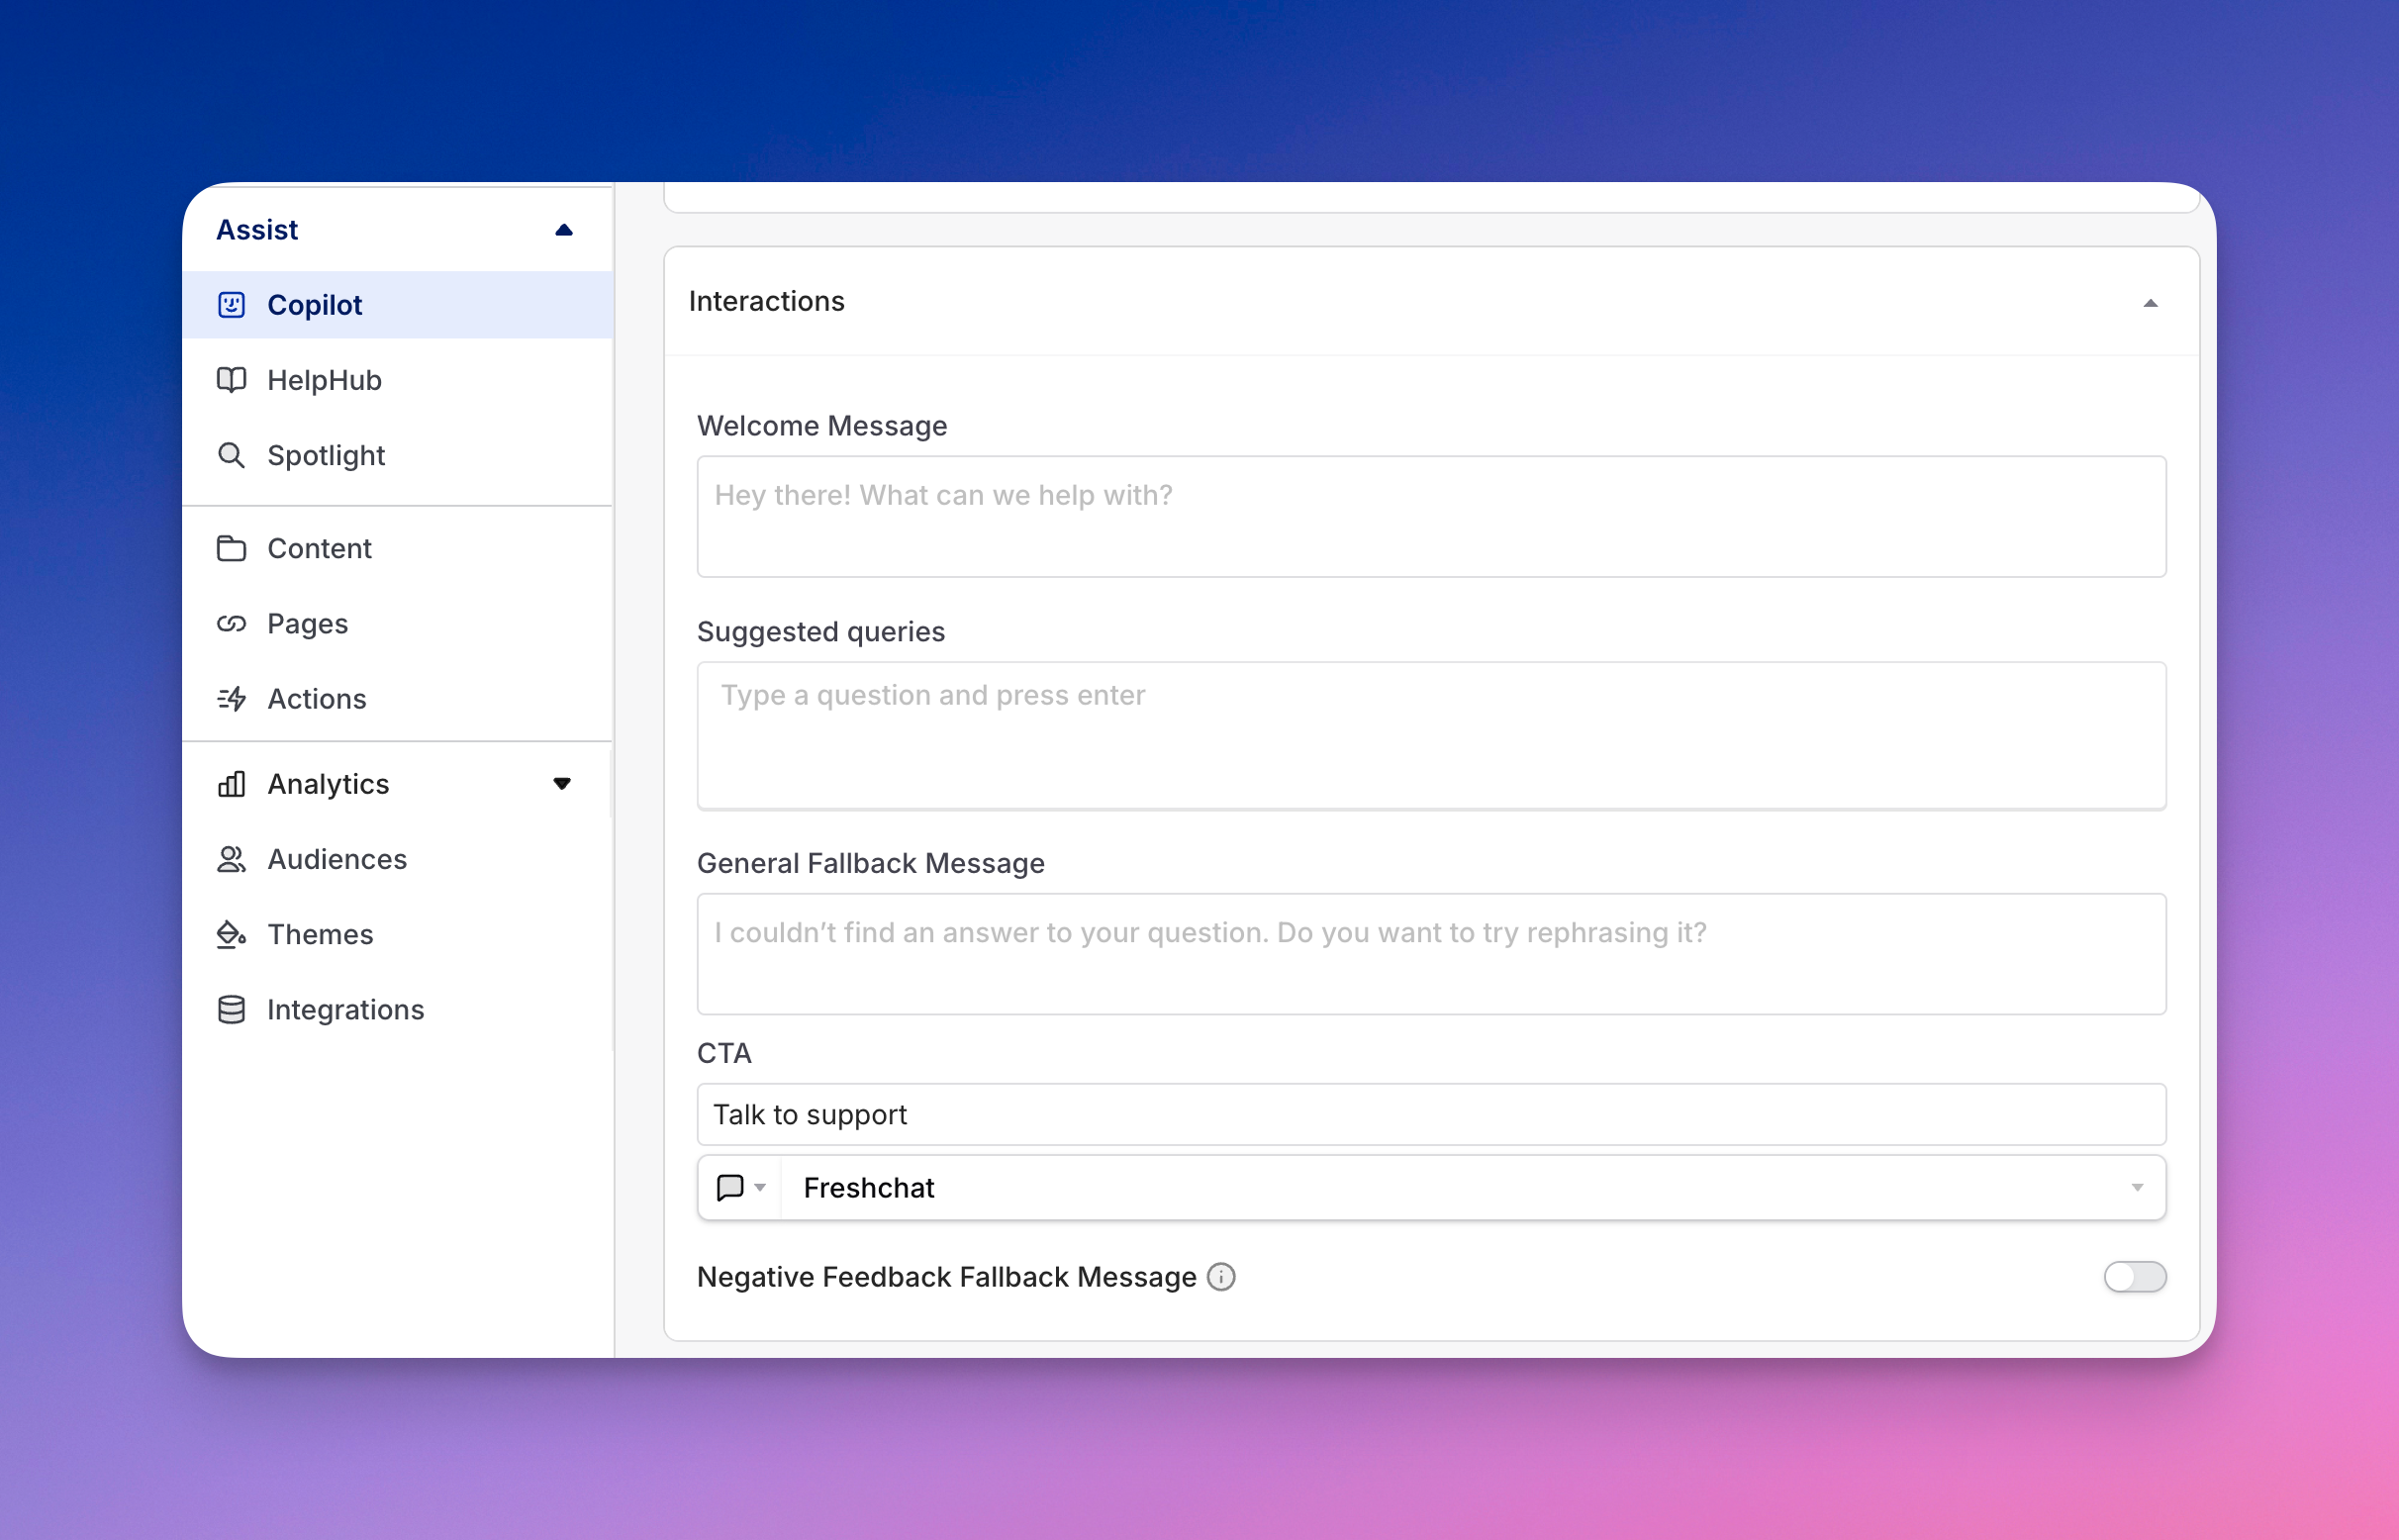Click the Spotlight search icon

231,454
